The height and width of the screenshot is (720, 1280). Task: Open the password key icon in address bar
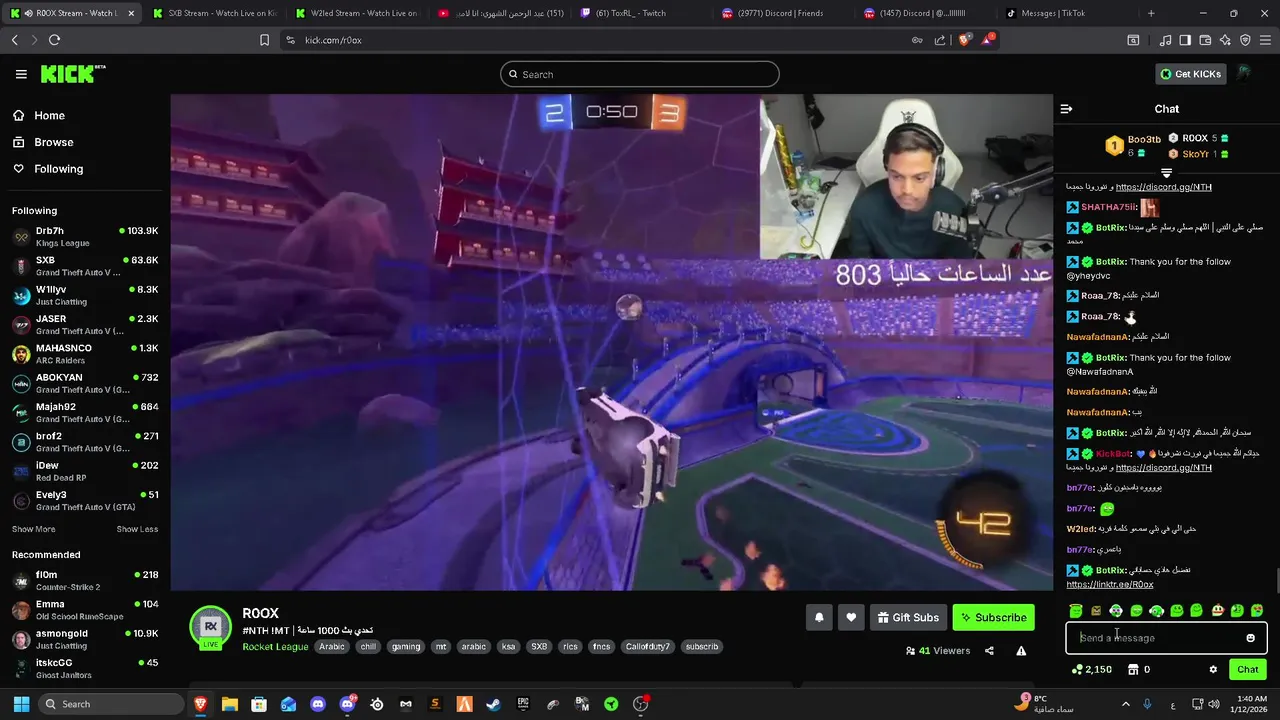[x=917, y=40]
